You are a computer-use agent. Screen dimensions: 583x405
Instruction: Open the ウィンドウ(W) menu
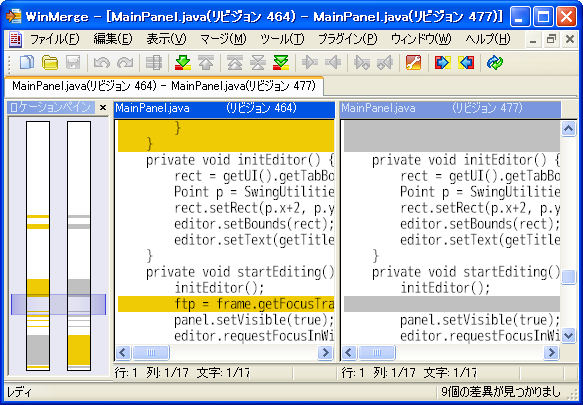(x=421, y=39)
